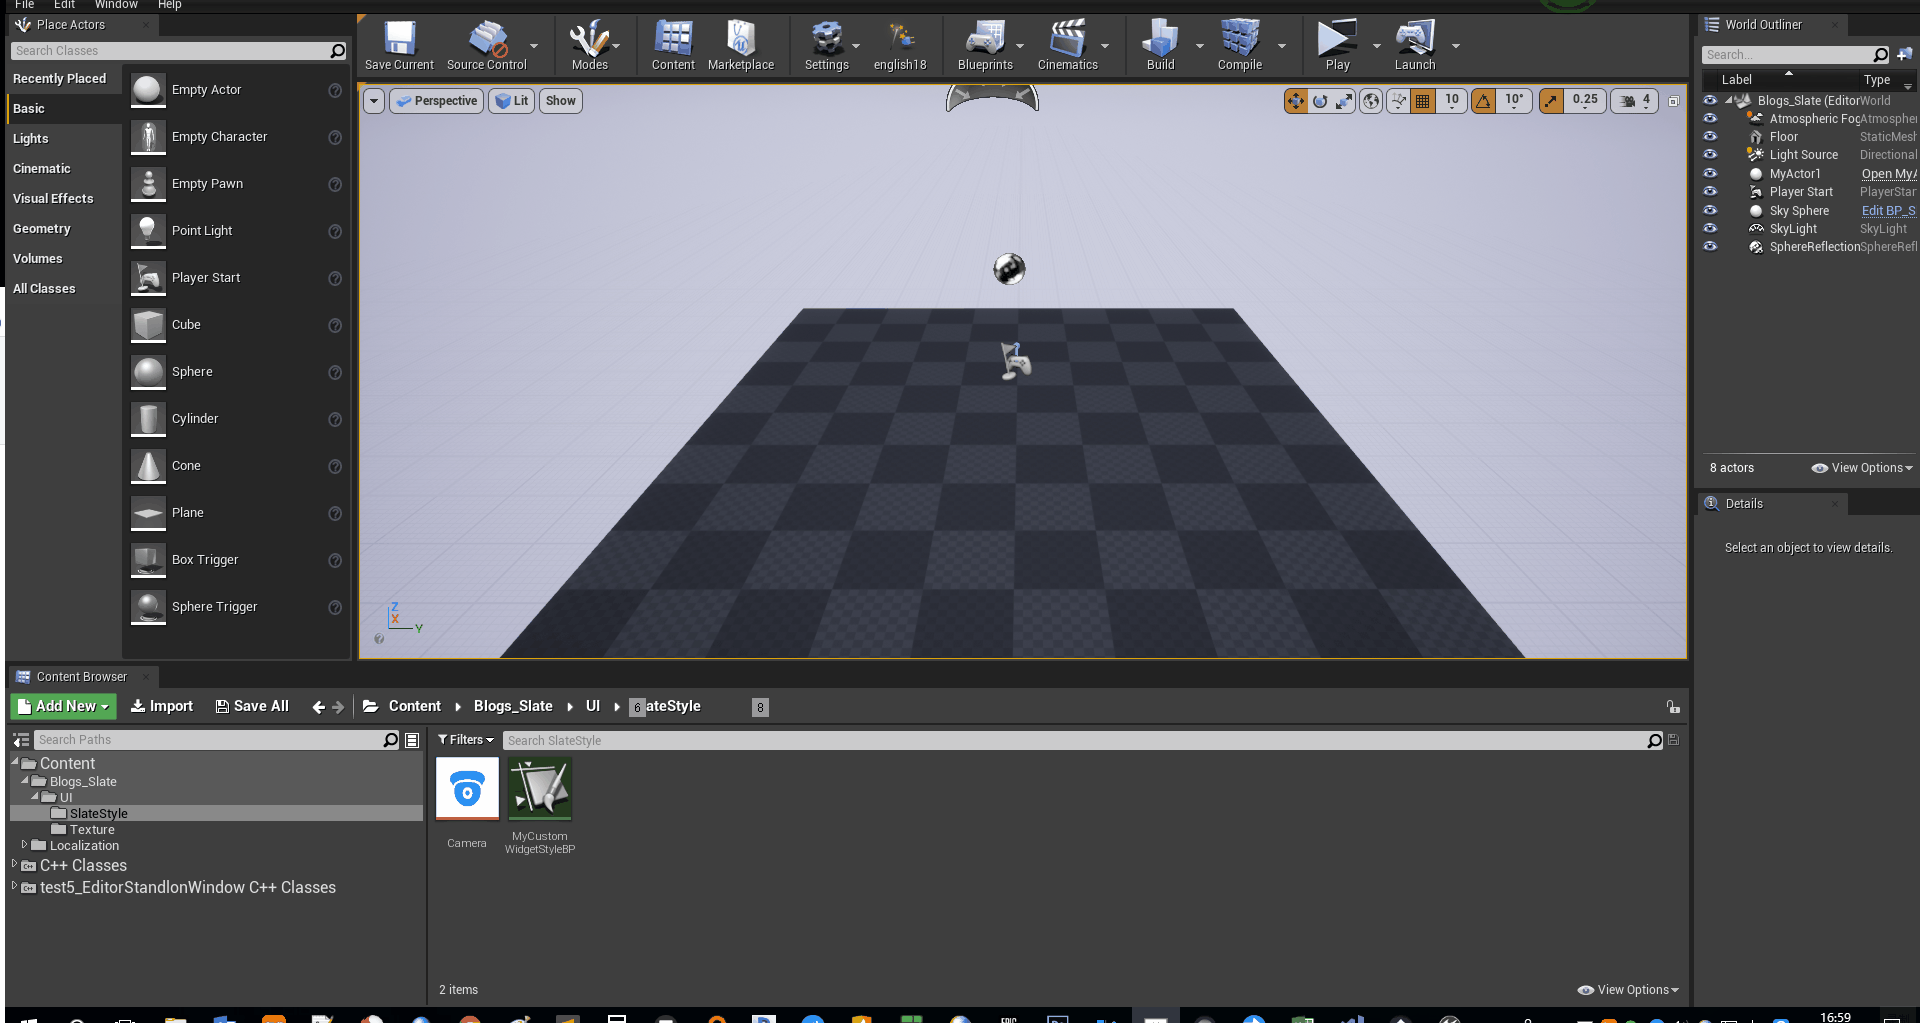Screen dimensions: 1920x1023
Task: Click Edit BP_S link for Sky Sphere
Action: (1888, 210)
